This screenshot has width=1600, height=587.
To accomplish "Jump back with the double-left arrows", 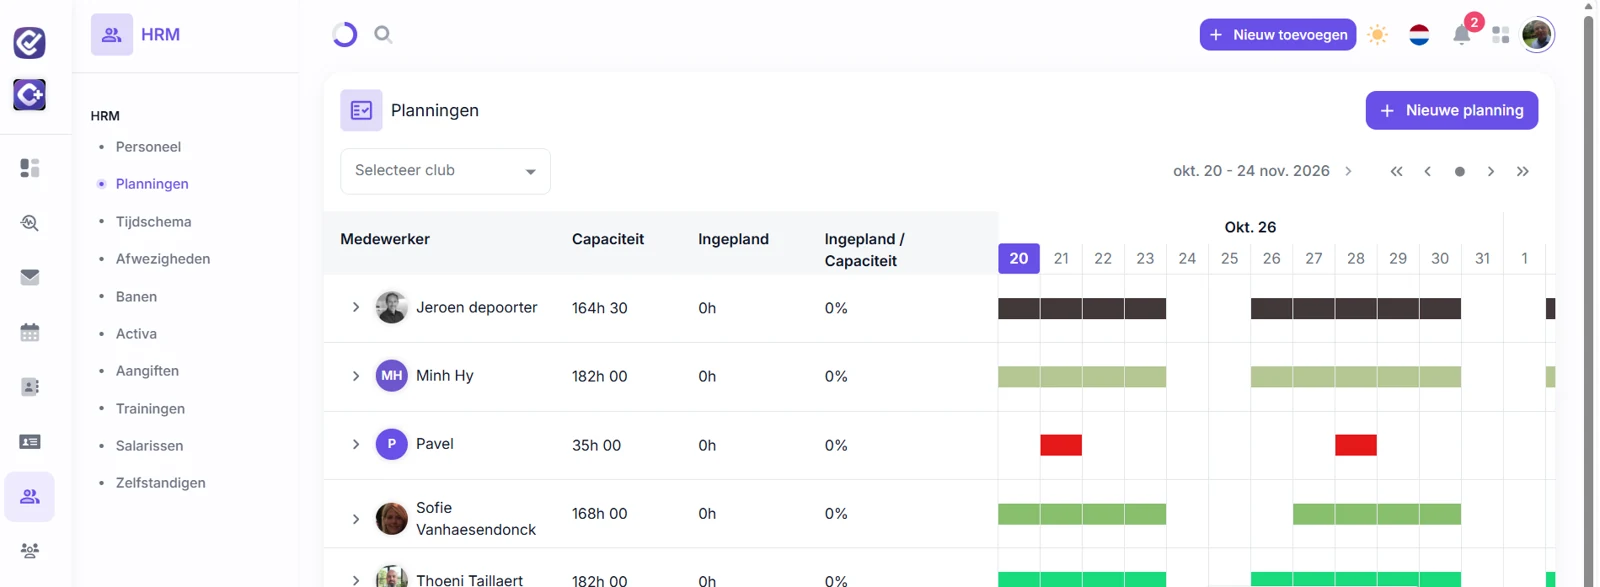I will (x=1396, y=171).
